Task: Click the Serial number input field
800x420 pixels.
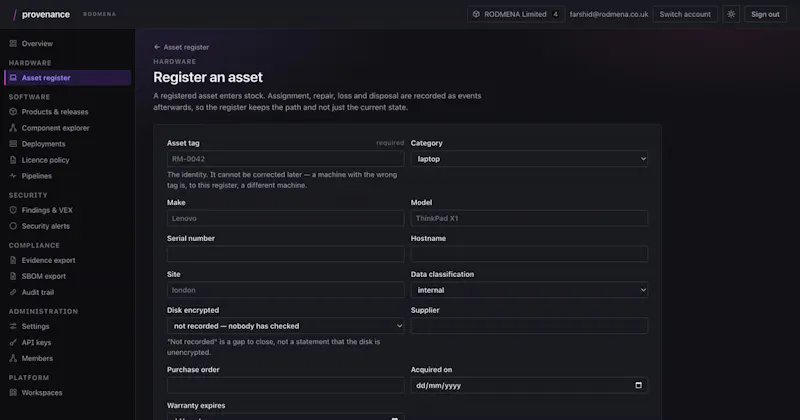Action: (285, 254)
